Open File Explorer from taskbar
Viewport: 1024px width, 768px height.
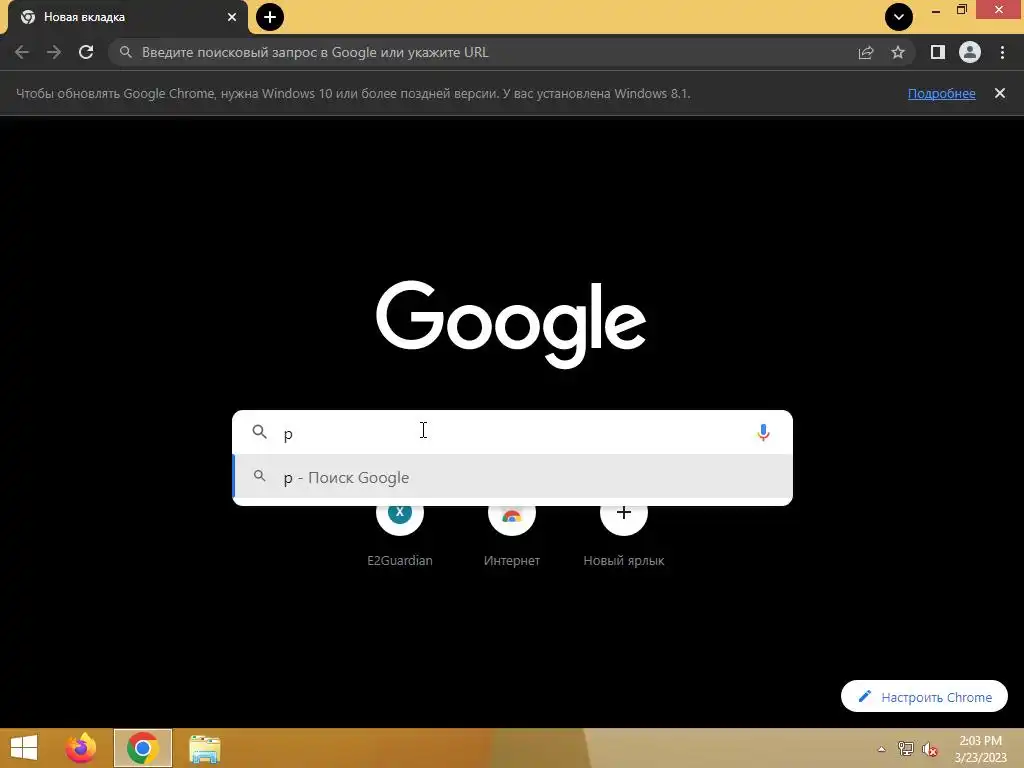click(204, 749)
